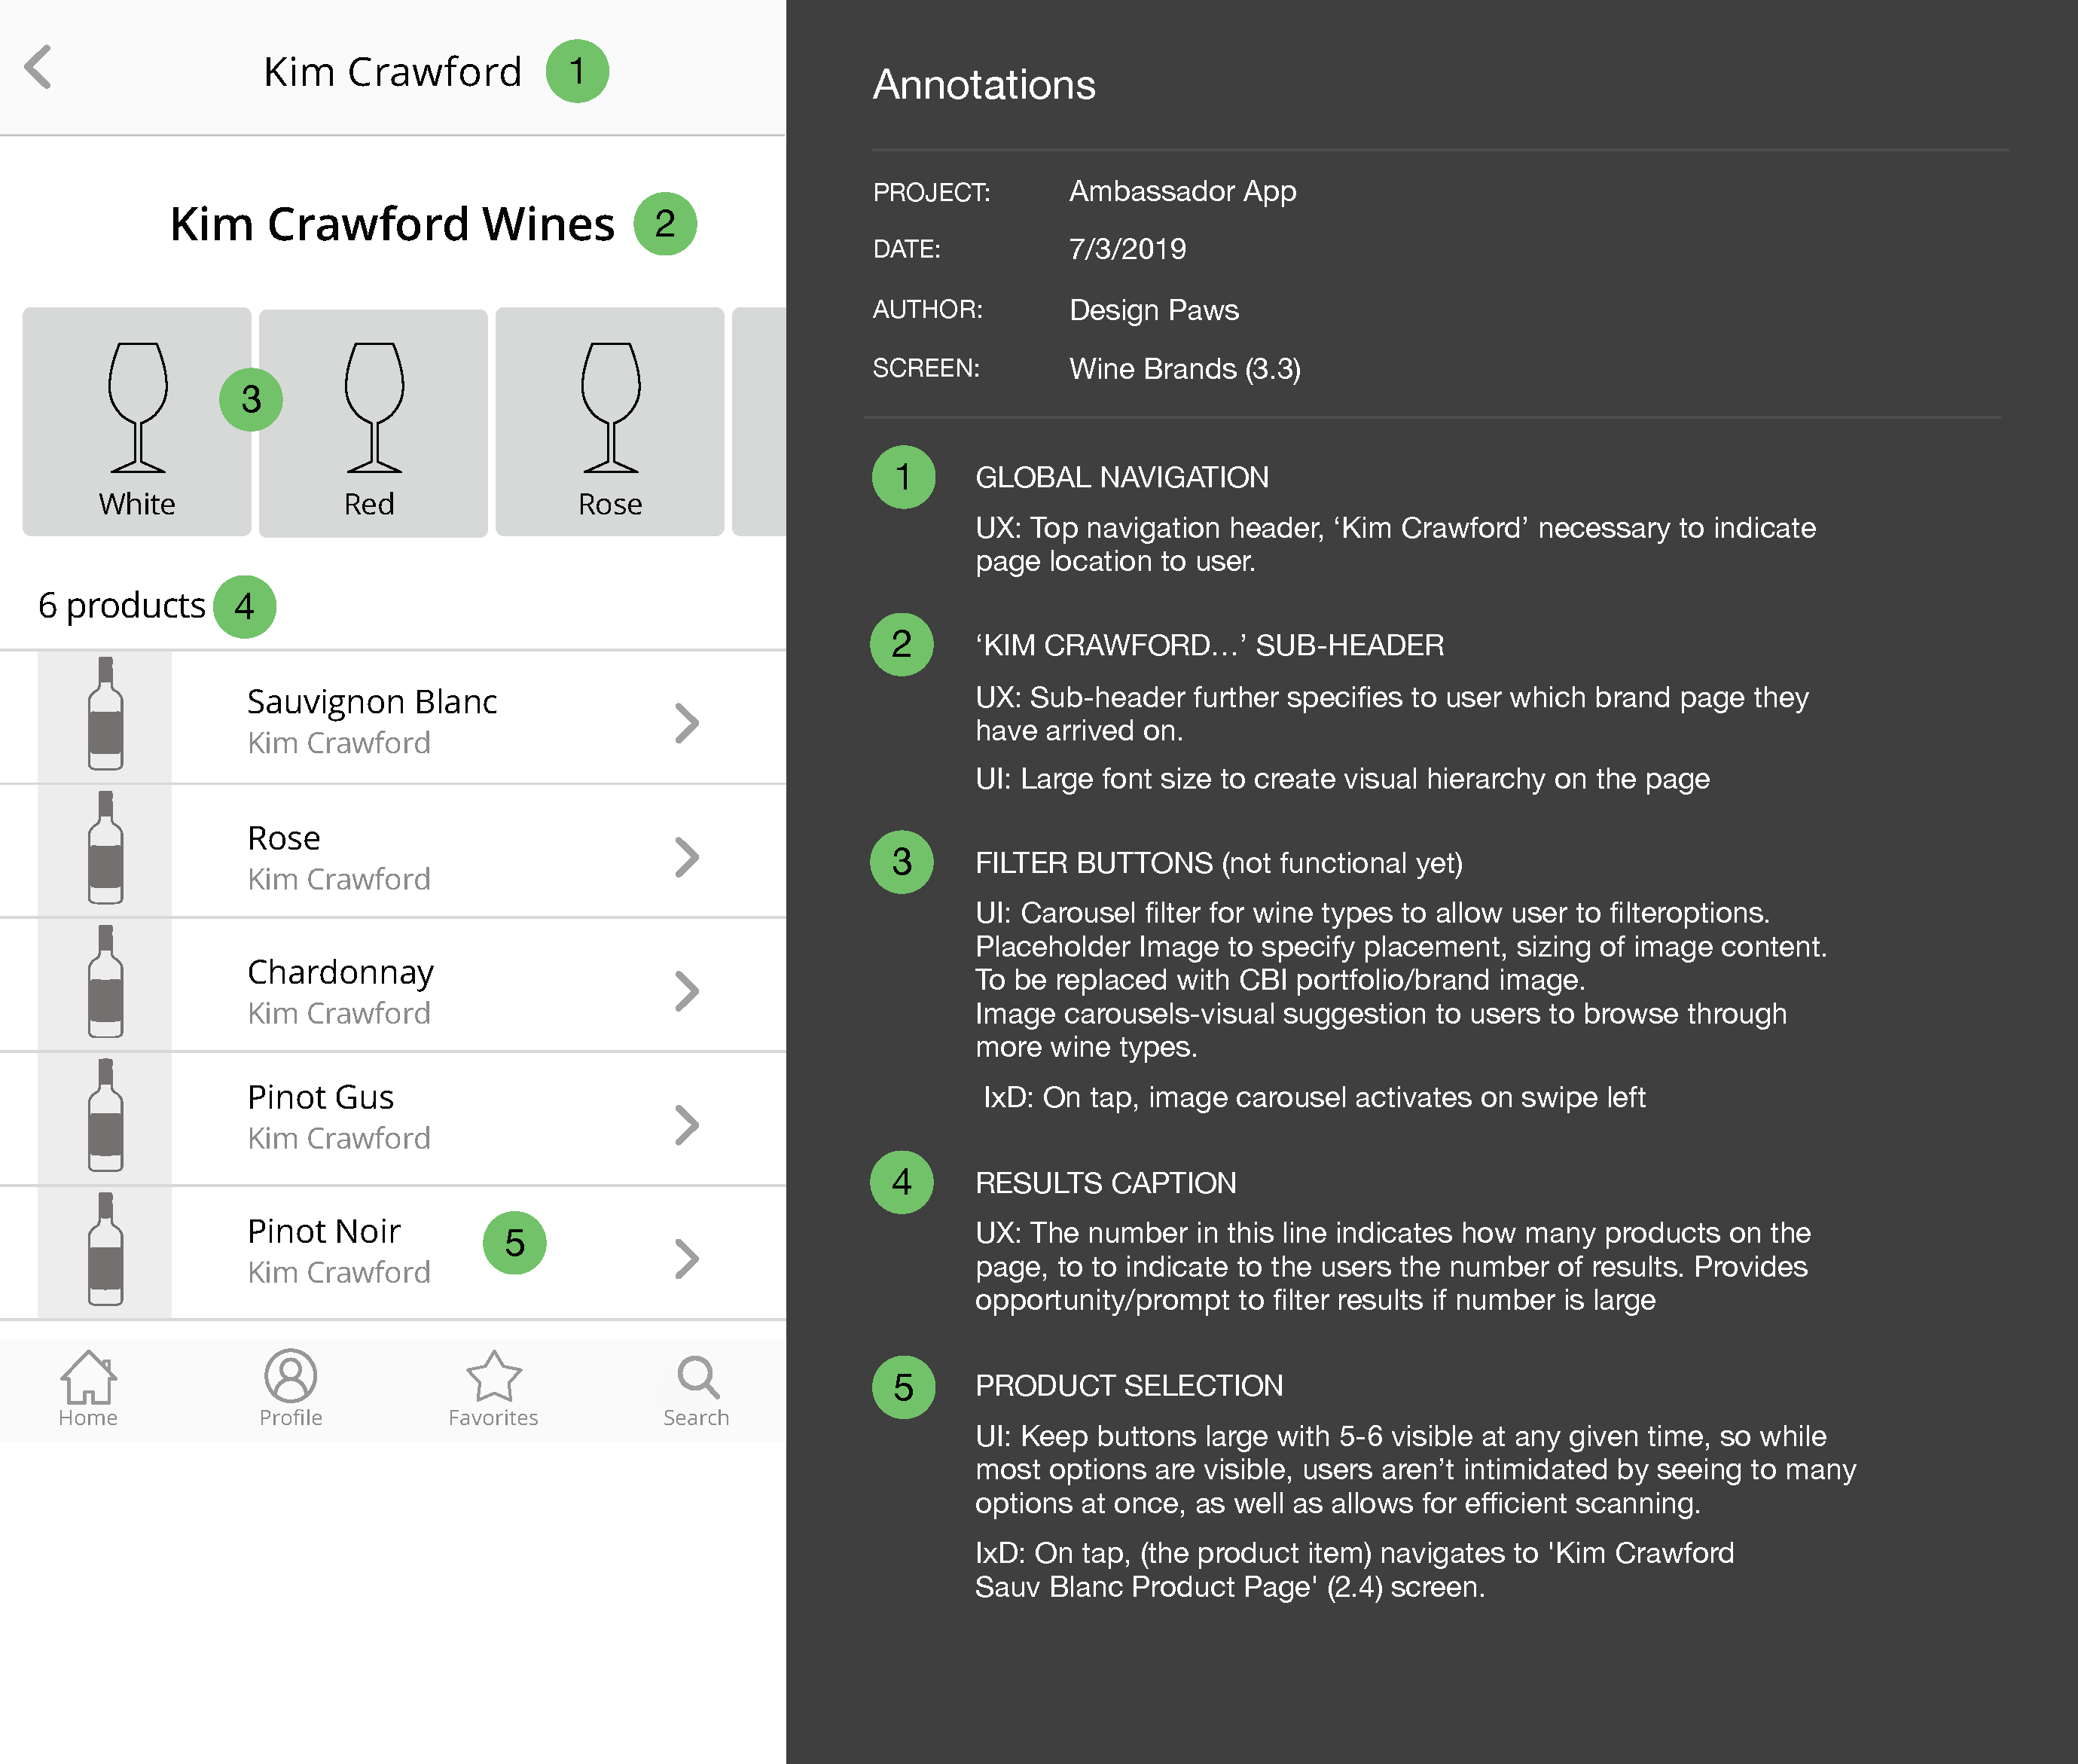Click the GLOBAL NAVIGATION annotation title

1122,478
